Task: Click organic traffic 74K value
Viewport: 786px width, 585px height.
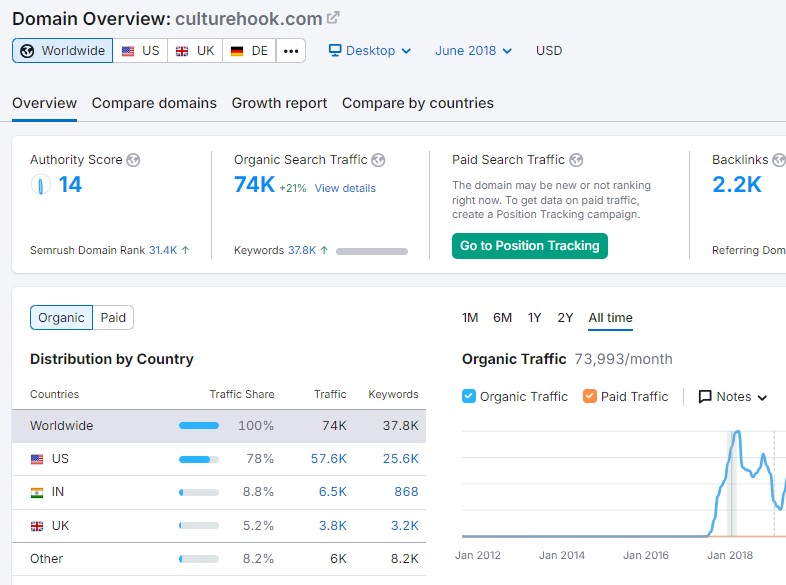Action: (254, 184)
